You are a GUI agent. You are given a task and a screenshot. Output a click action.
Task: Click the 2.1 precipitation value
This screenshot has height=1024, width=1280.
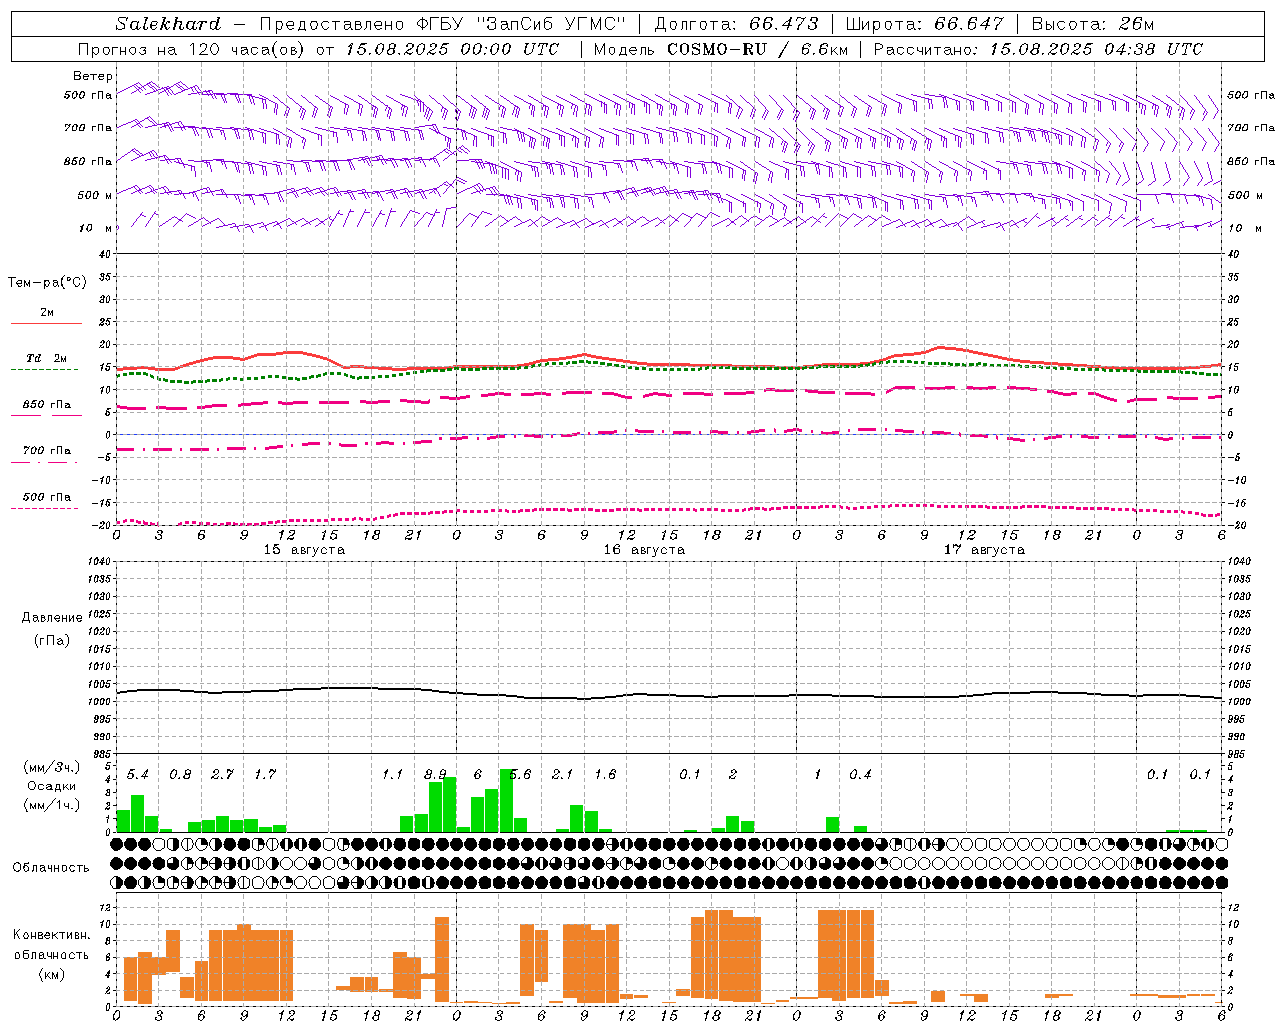click(x=562, y=775)
